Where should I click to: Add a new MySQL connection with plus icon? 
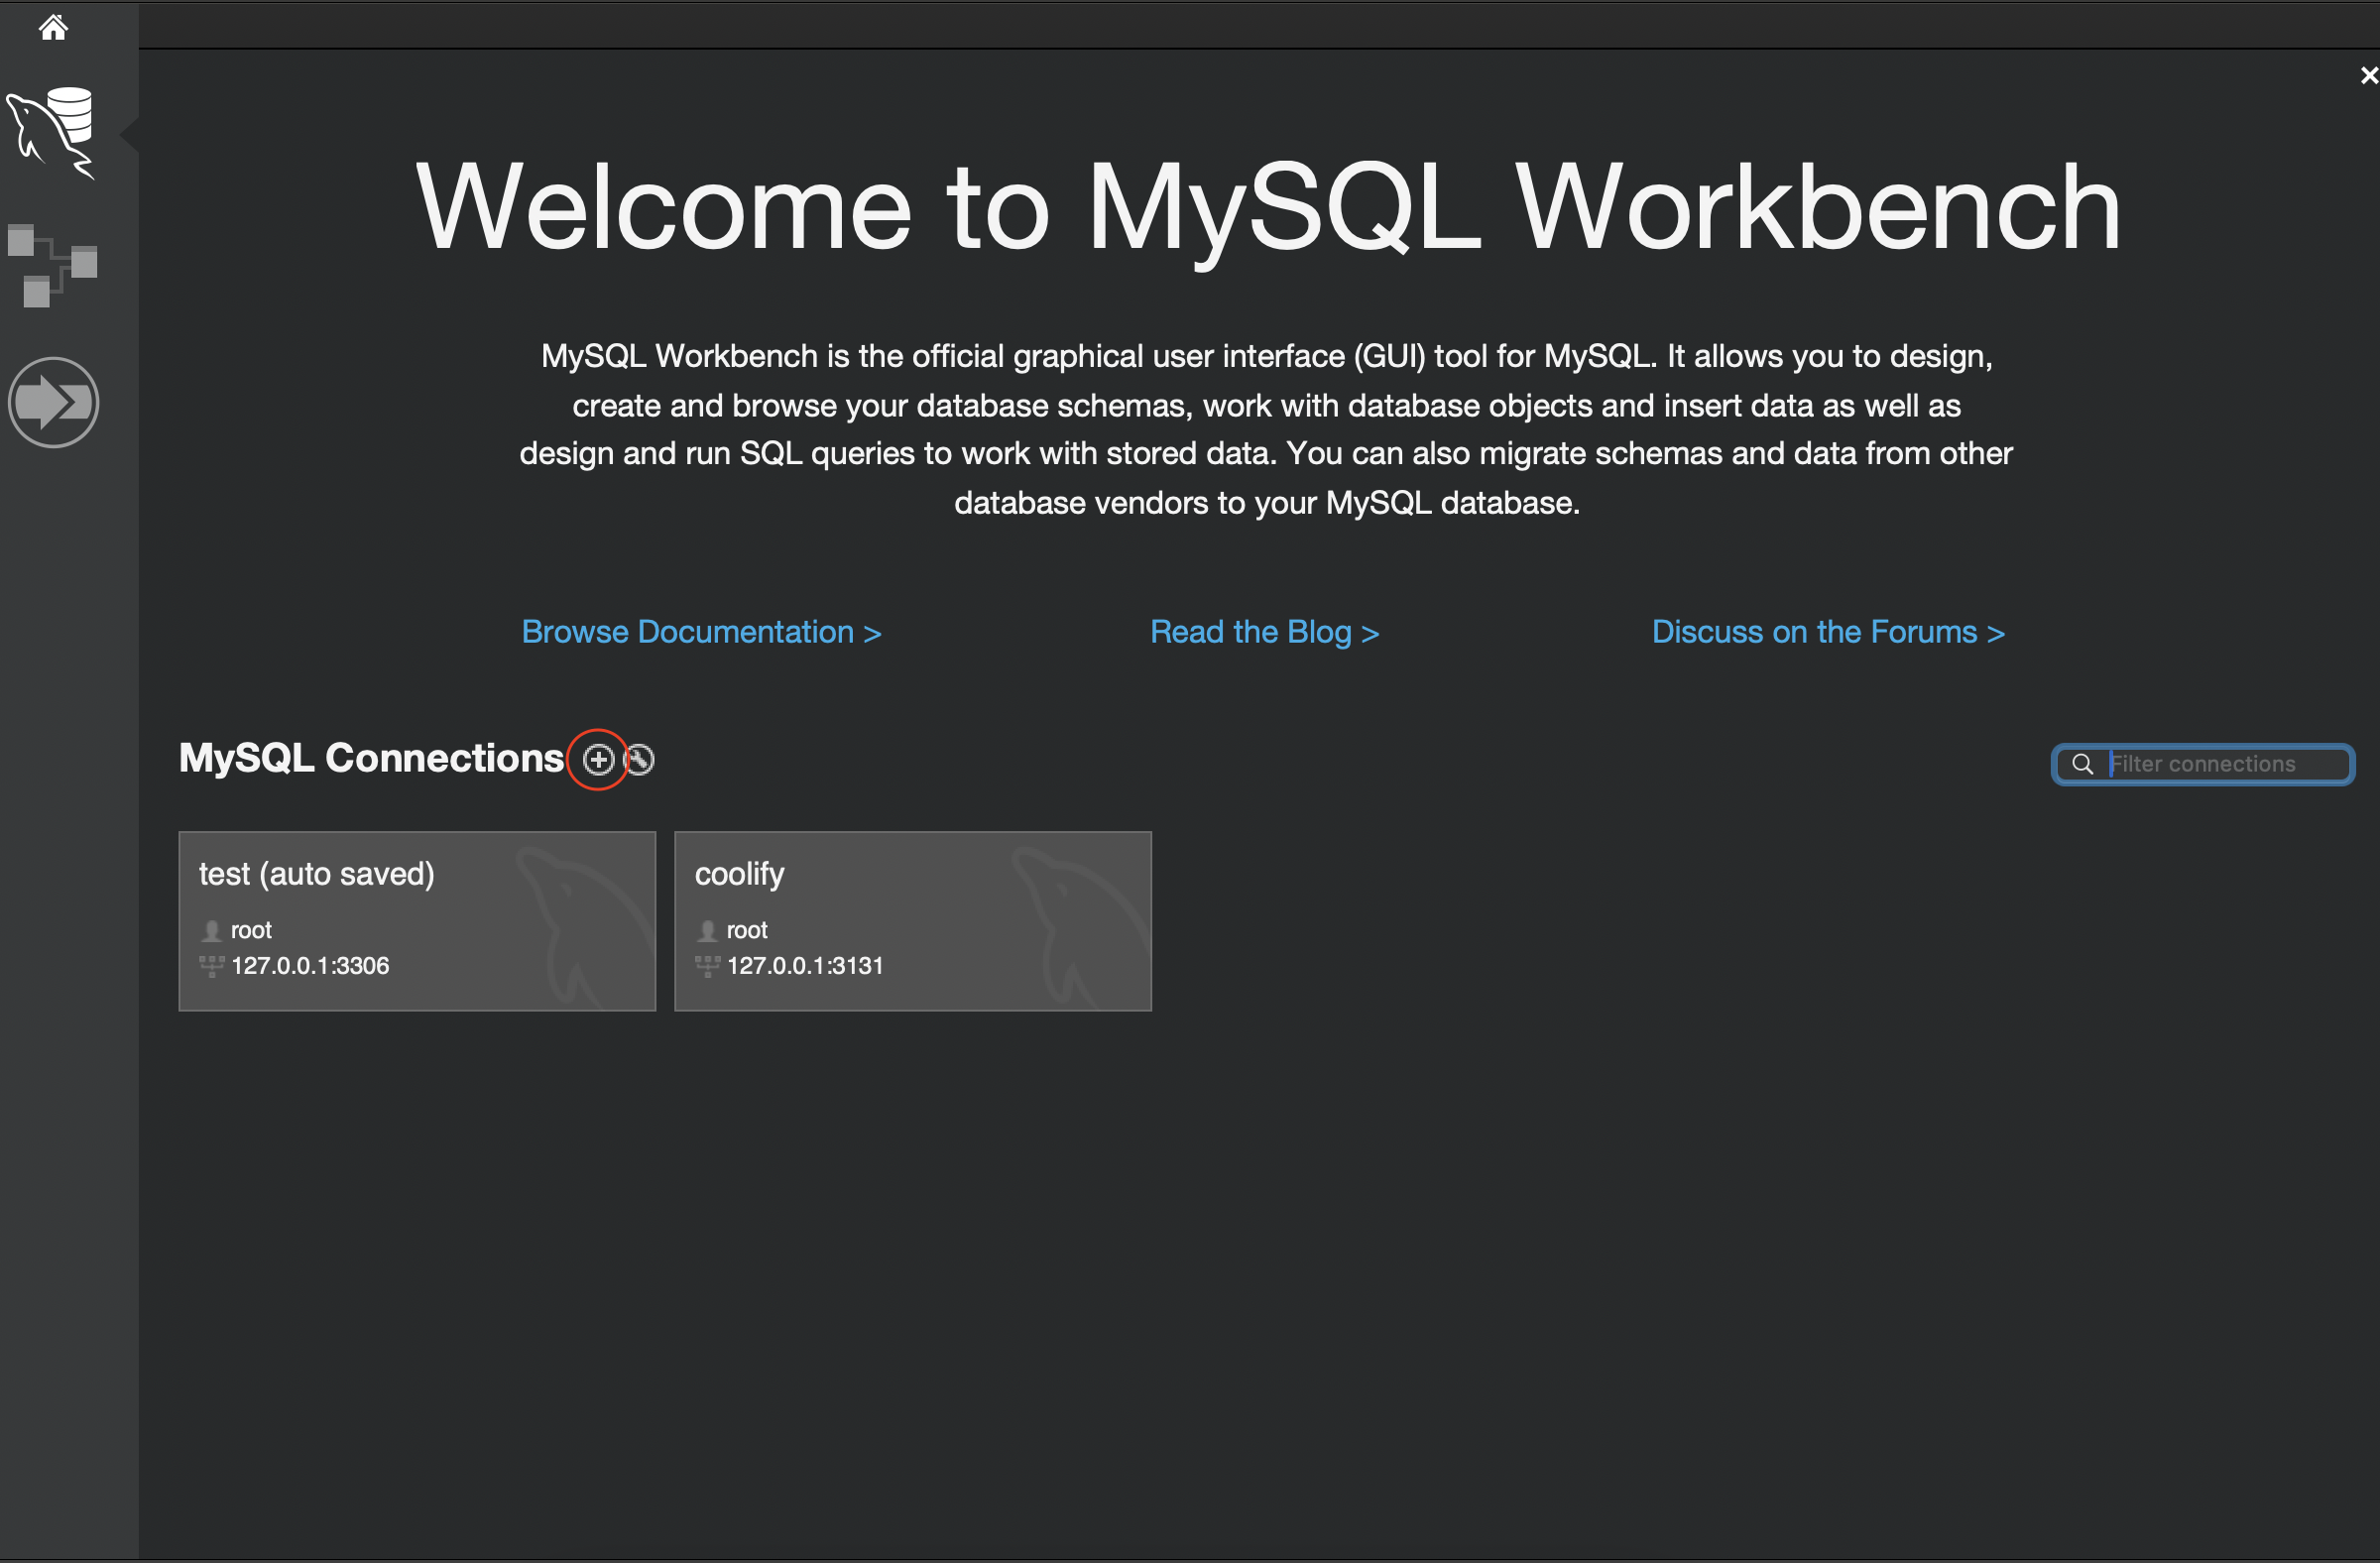[598, 760]
